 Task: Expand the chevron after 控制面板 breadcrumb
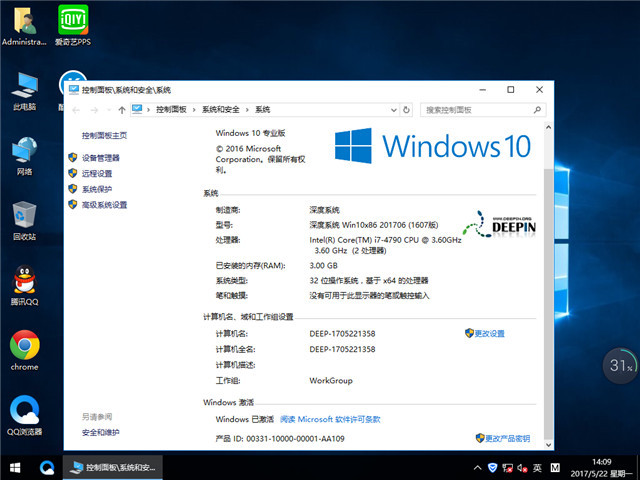point(194,110)
